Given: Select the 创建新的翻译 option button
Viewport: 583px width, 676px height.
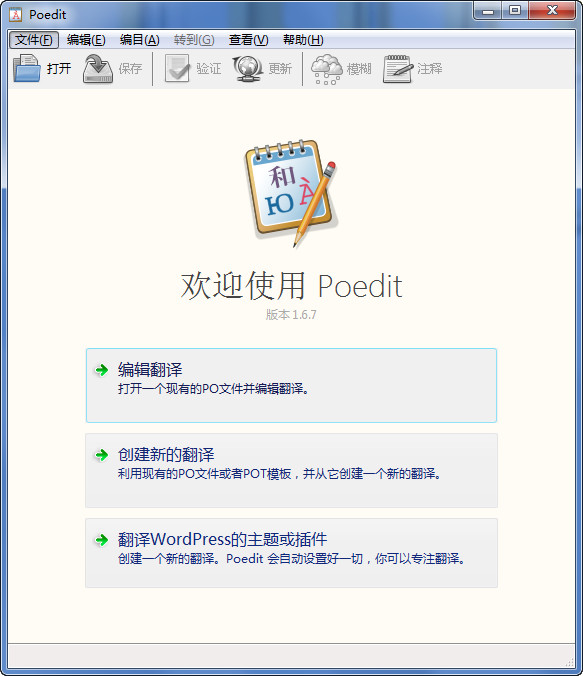Looking at the screenshot, I should 291,470.
